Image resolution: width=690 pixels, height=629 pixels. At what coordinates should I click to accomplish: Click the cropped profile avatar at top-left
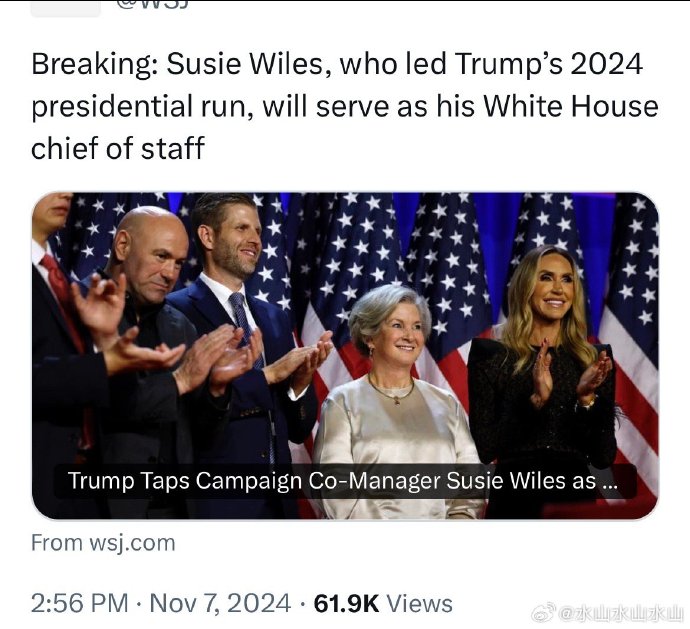pyautogui.click(x=66, y=8)
